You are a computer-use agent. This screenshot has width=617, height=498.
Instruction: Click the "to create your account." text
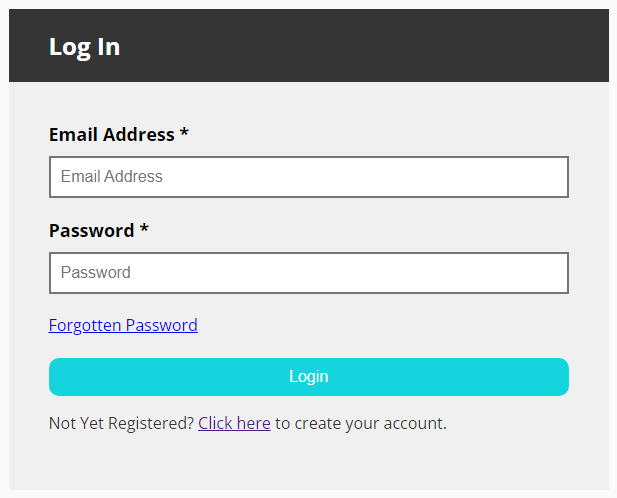tap(361, 423)
